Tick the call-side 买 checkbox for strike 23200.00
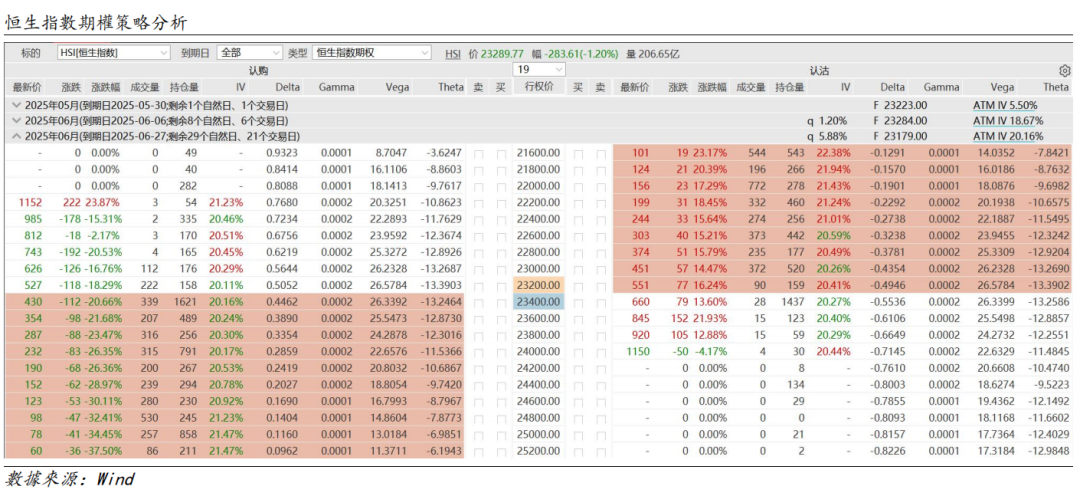This screenshot has height=496, width=1080. (501, 285)
